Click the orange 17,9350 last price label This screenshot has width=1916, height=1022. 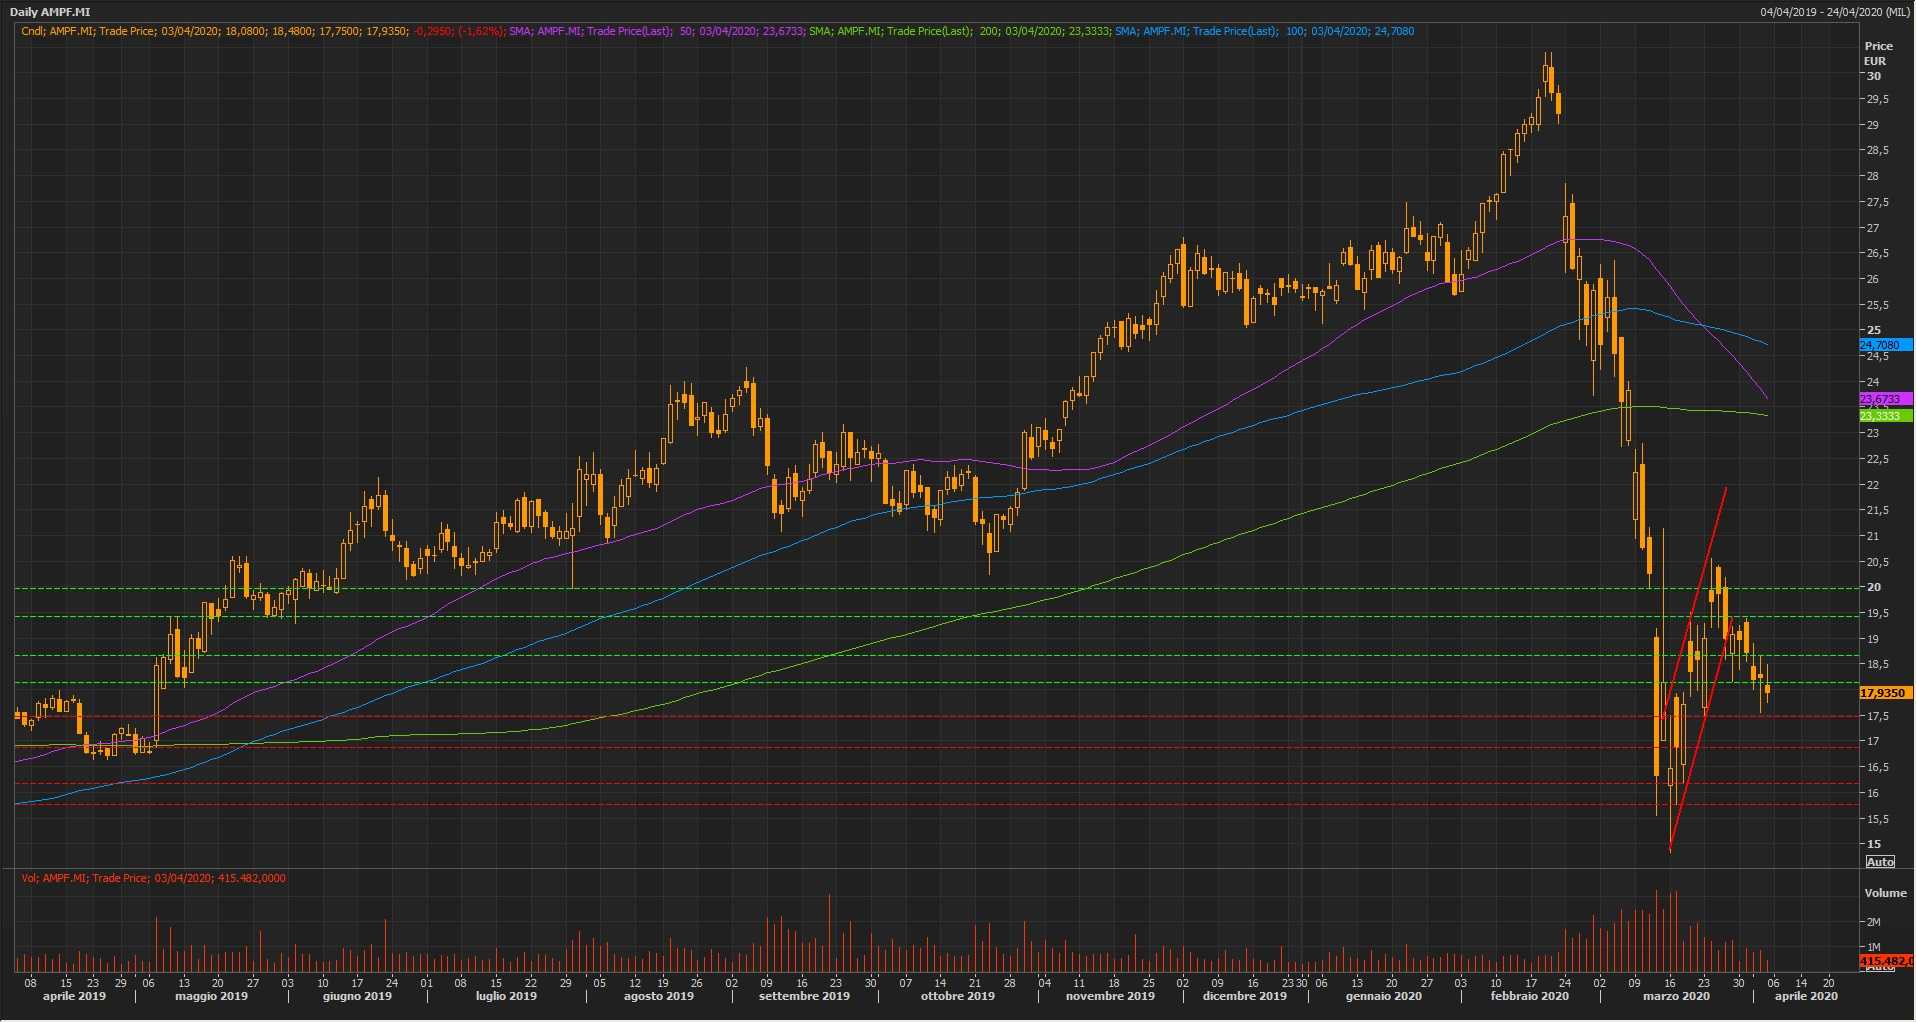(x=1884, y=693)
